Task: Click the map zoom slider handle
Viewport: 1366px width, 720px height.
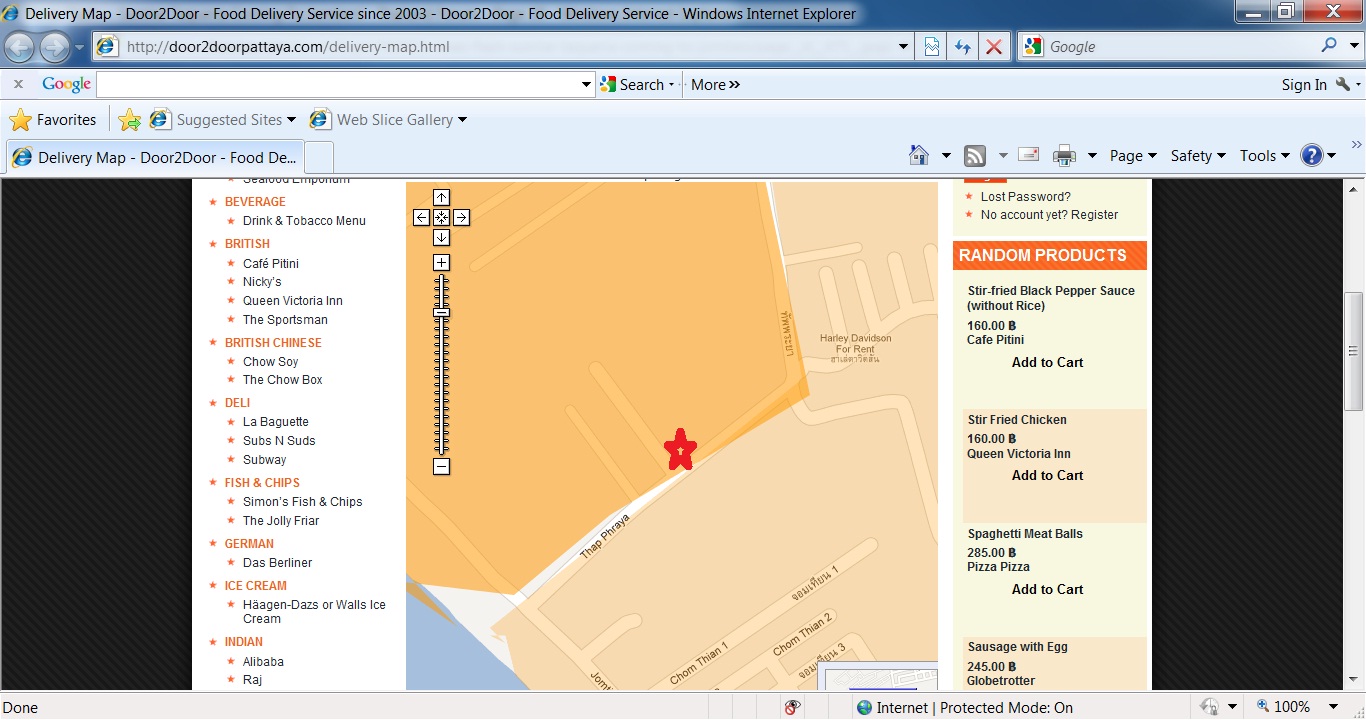Action: (441, 312)
